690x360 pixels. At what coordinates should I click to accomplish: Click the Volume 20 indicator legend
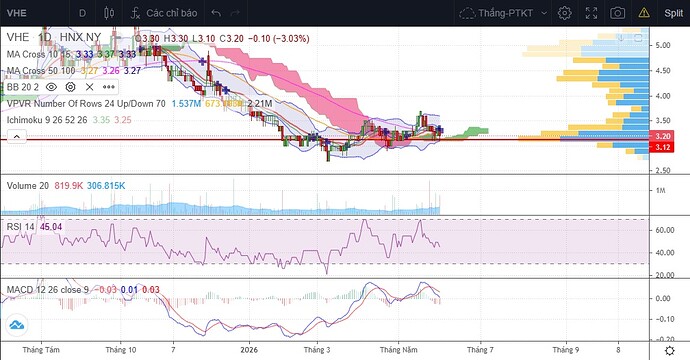(x=28, y=186)
